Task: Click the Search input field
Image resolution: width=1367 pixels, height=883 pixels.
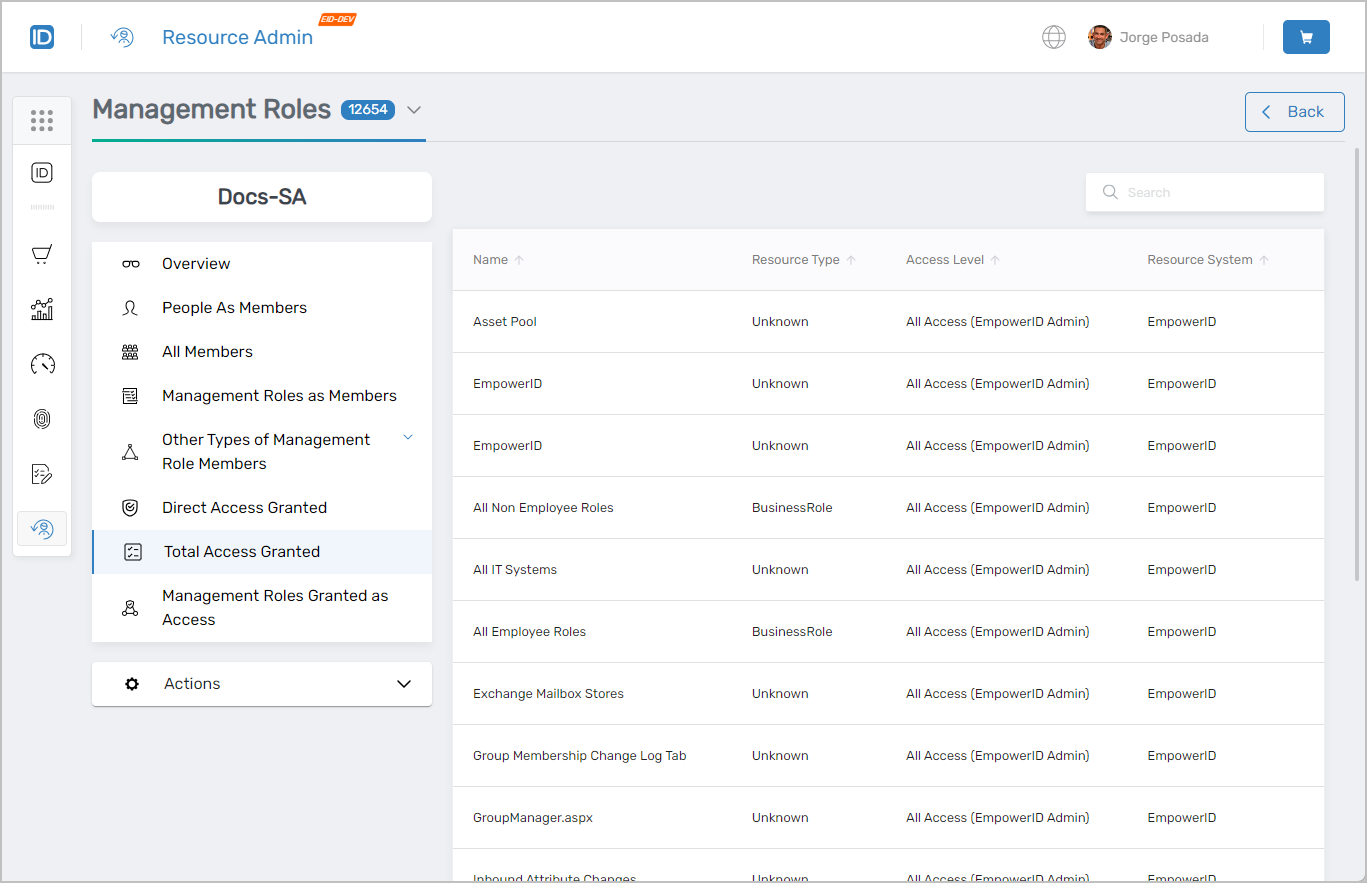Action: click(1215, 192)
